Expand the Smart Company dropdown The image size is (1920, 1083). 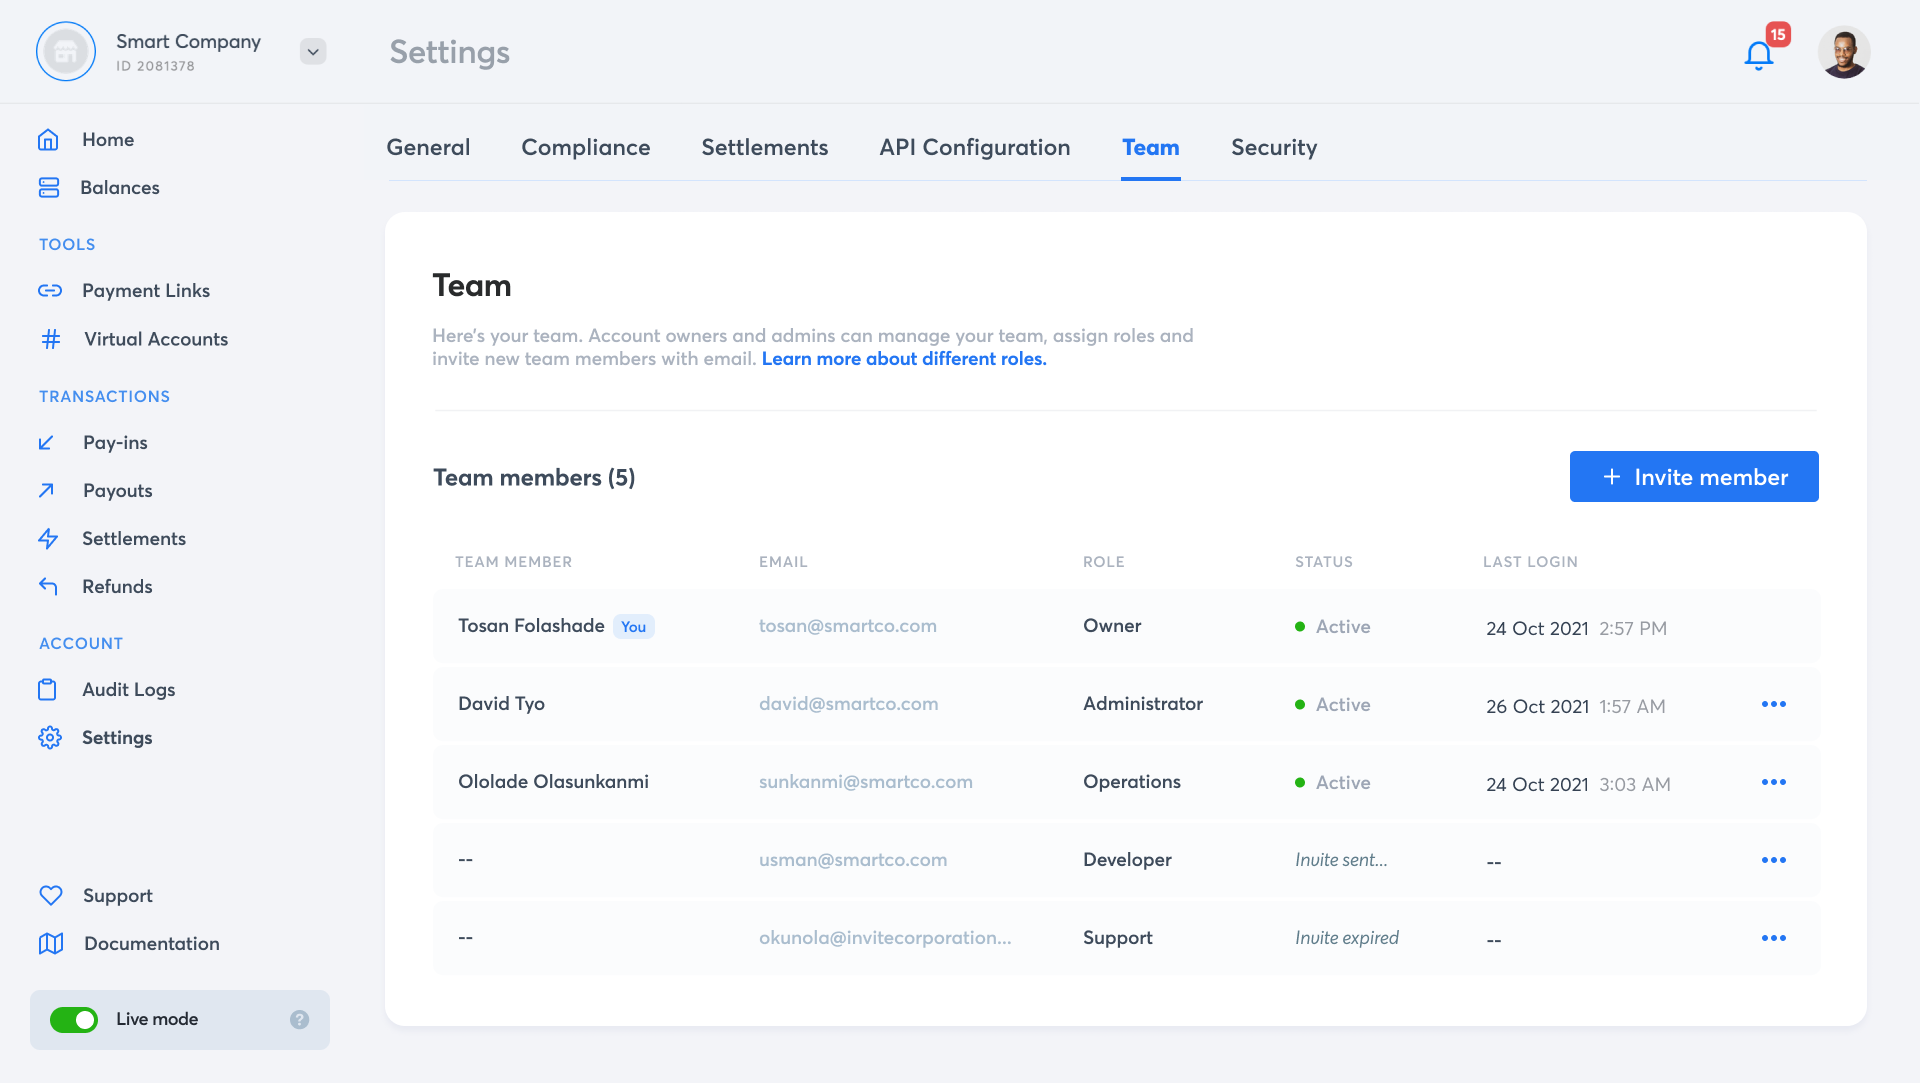313,52
